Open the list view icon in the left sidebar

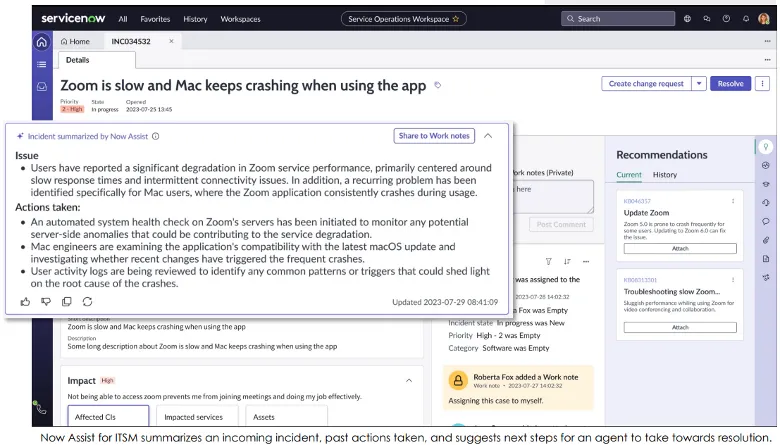coord(42,64)
